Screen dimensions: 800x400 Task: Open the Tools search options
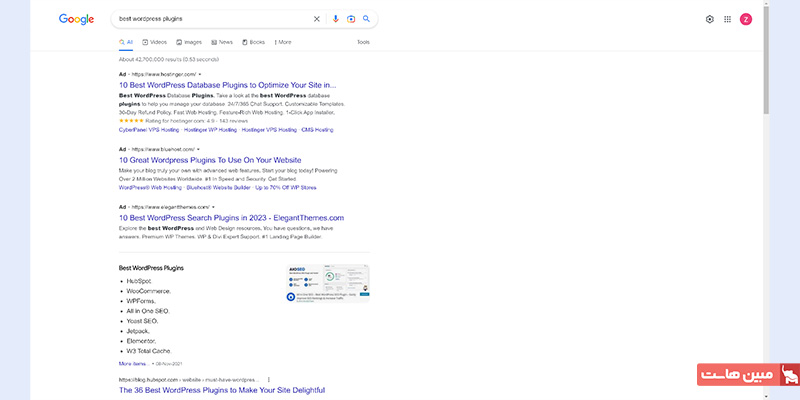(363, 42)
